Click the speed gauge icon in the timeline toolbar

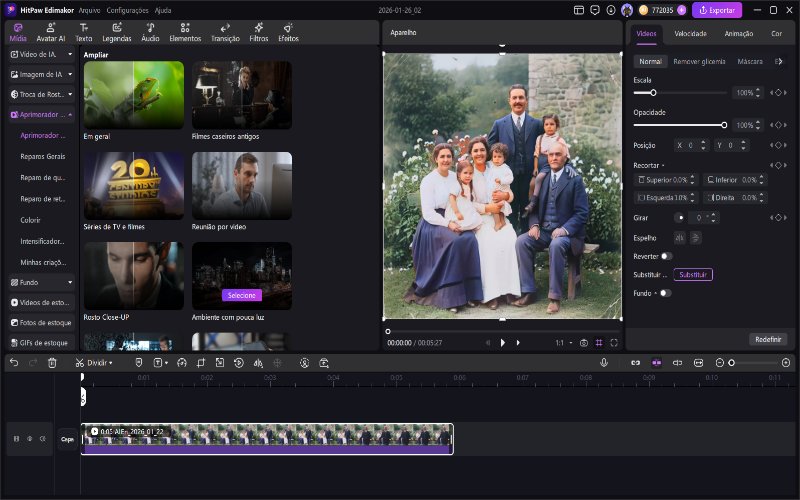182,363
